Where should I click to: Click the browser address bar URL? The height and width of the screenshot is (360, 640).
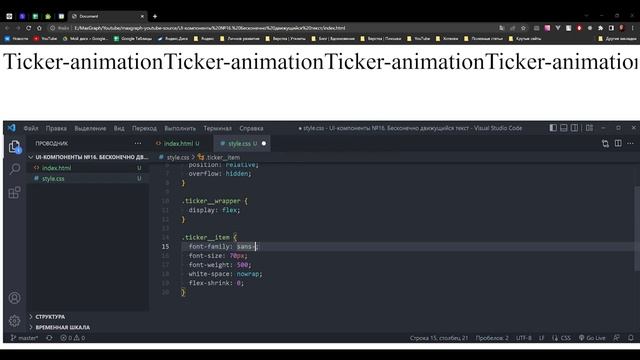[209, 28]
